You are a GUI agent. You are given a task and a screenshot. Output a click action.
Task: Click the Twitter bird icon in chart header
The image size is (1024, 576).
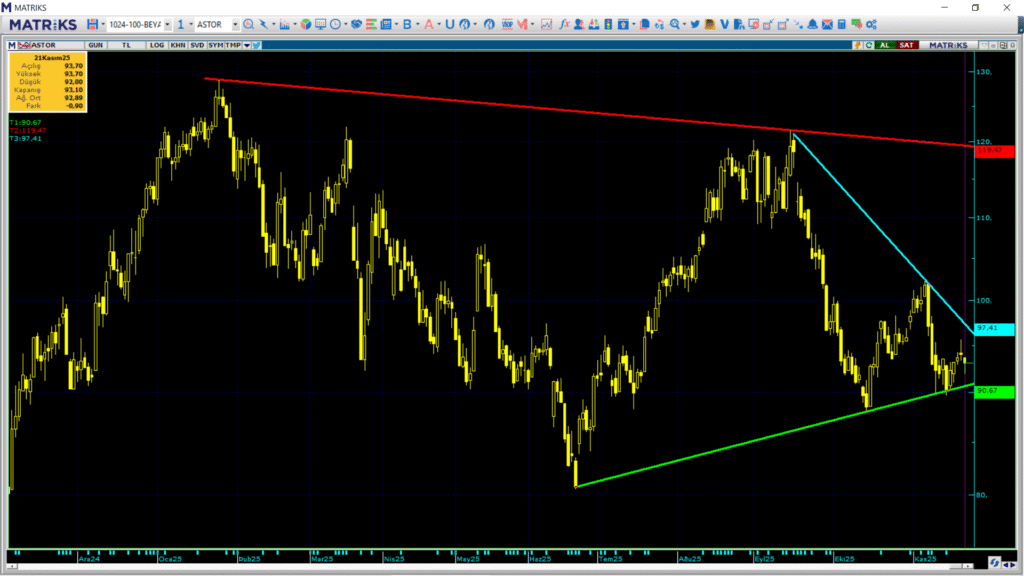click(x=257, y=45)
